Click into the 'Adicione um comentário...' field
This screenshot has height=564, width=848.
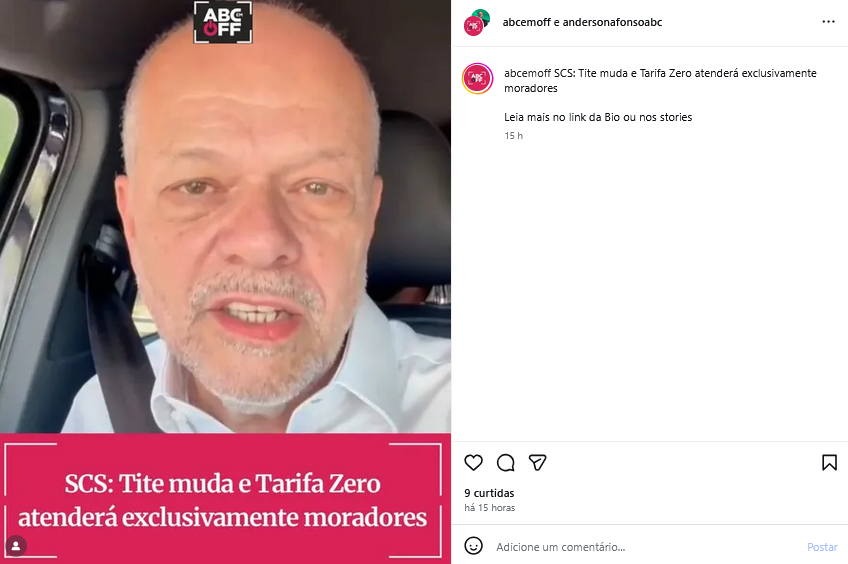point(646,547)
